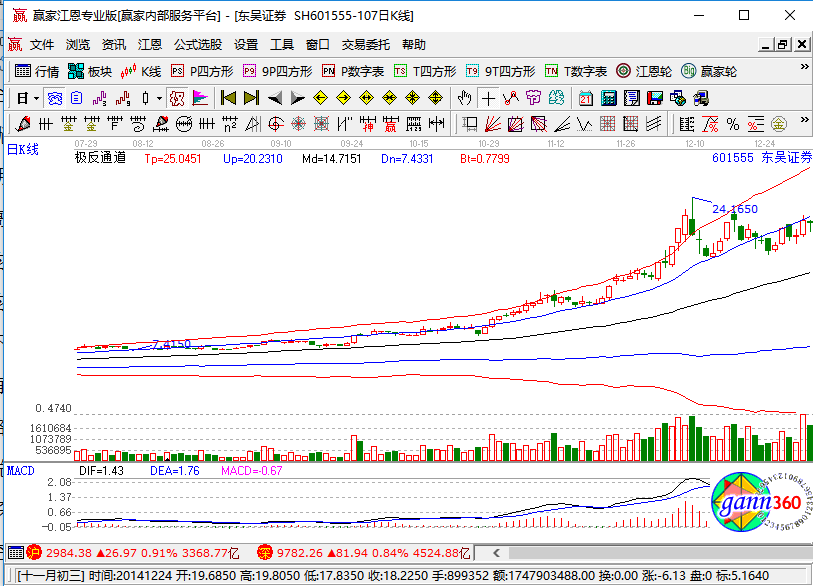Toggle the red 权 adjustment icon
813x586 pixels.
[177, 98]
